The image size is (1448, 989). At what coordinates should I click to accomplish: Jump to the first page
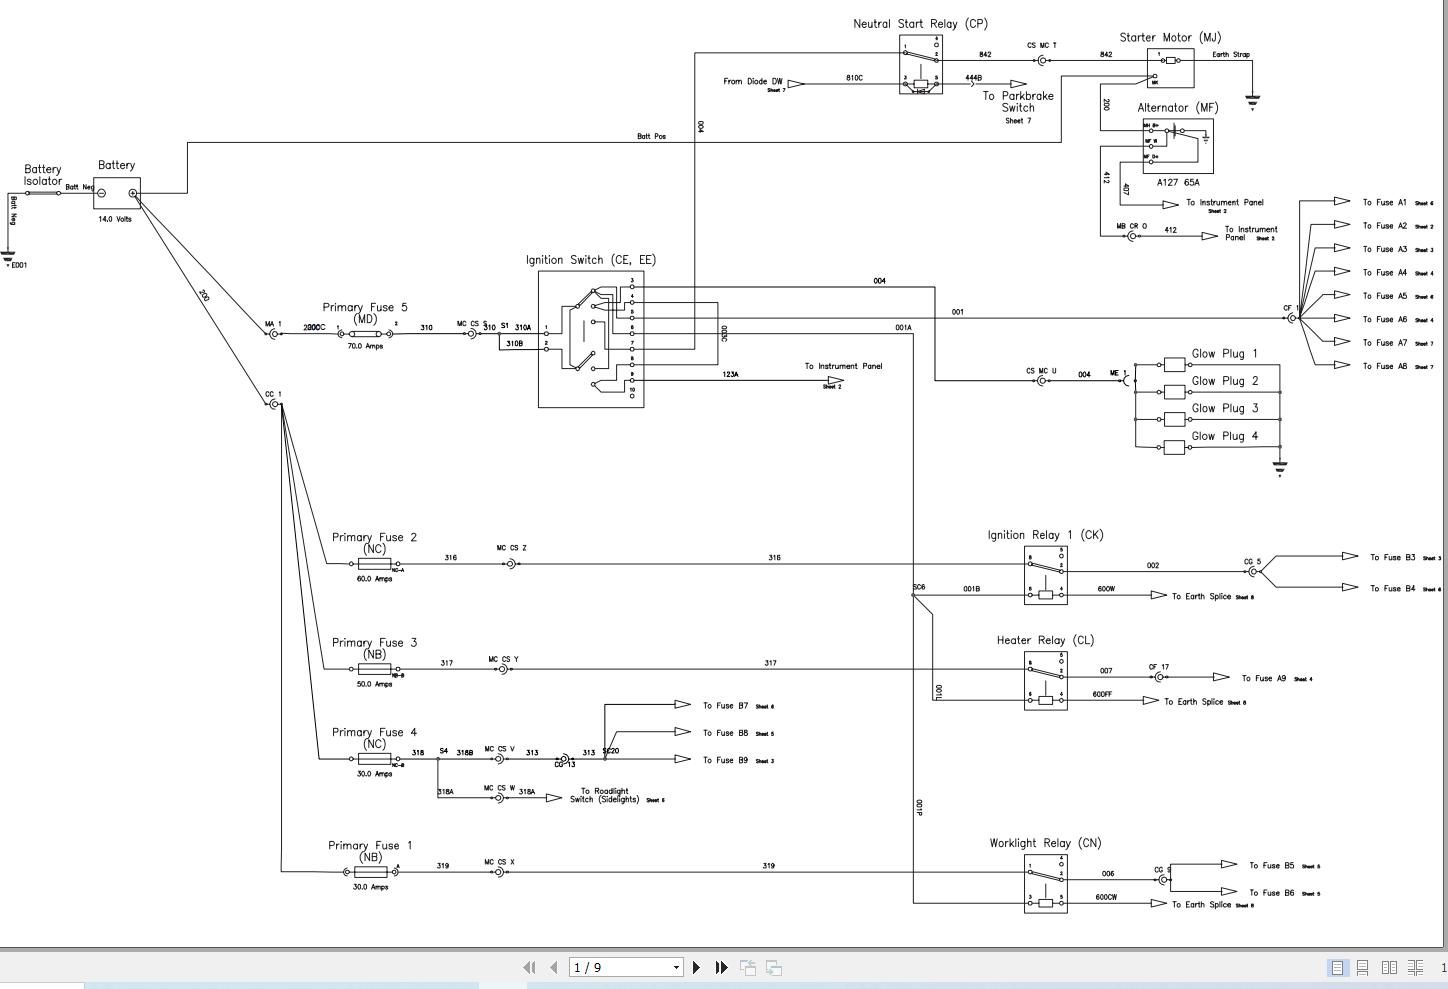tap(529, 967)
